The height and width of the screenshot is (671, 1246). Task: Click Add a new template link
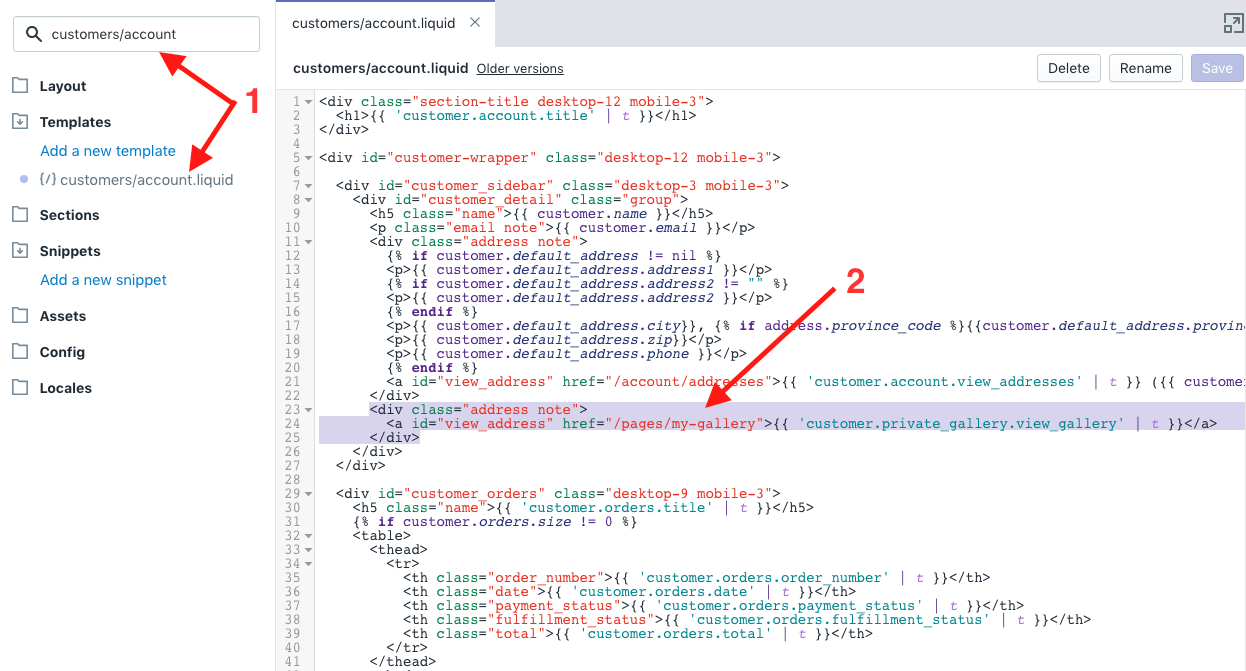(108, 151)
